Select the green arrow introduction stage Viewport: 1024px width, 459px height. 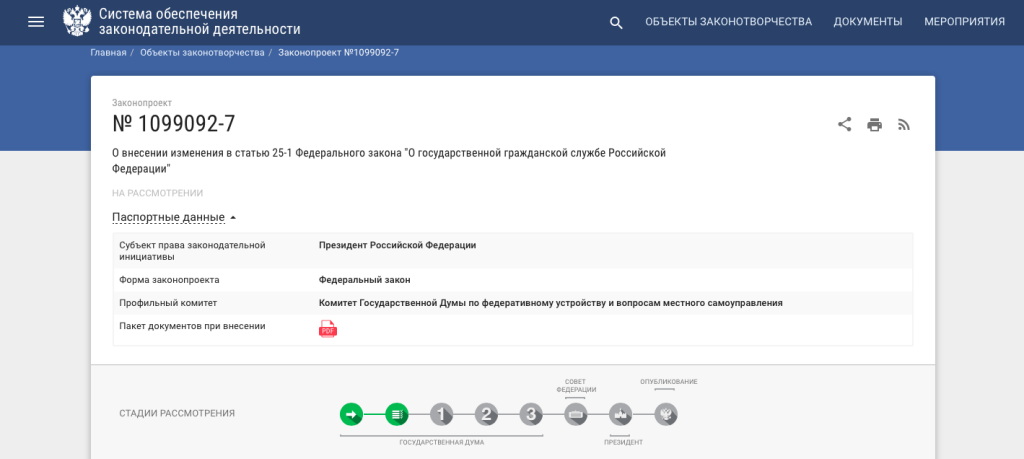pos(351,414)
